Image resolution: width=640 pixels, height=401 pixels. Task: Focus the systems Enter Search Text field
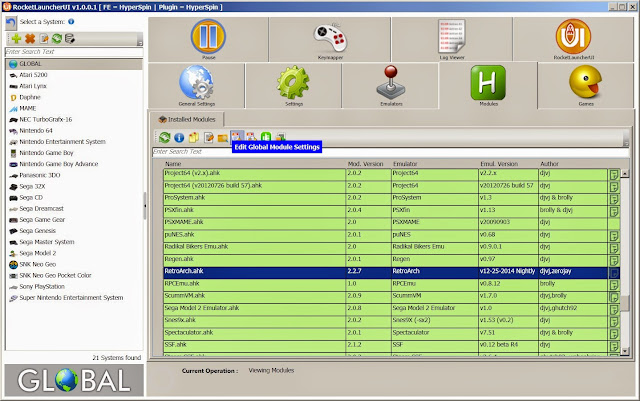pyautogui.click(x=74, y=52)
